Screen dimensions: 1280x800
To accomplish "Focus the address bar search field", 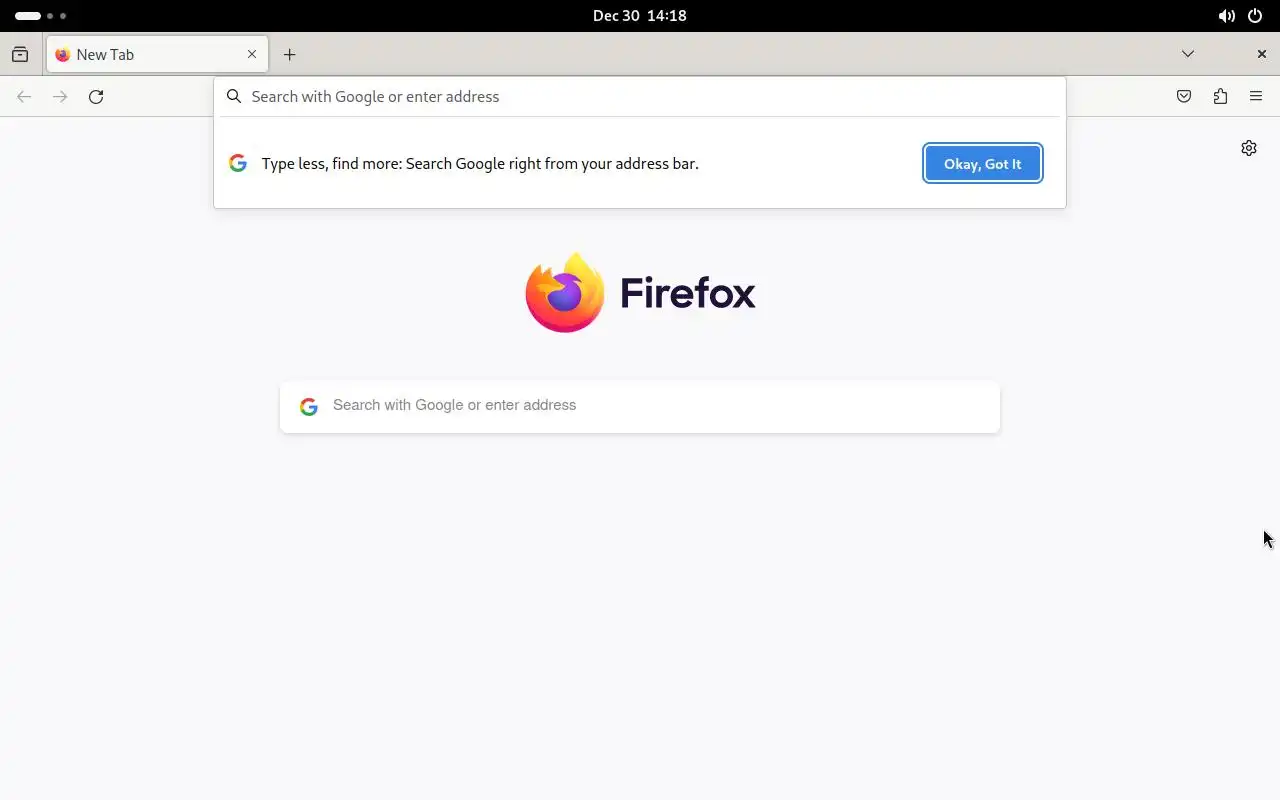I will [640, 97].
